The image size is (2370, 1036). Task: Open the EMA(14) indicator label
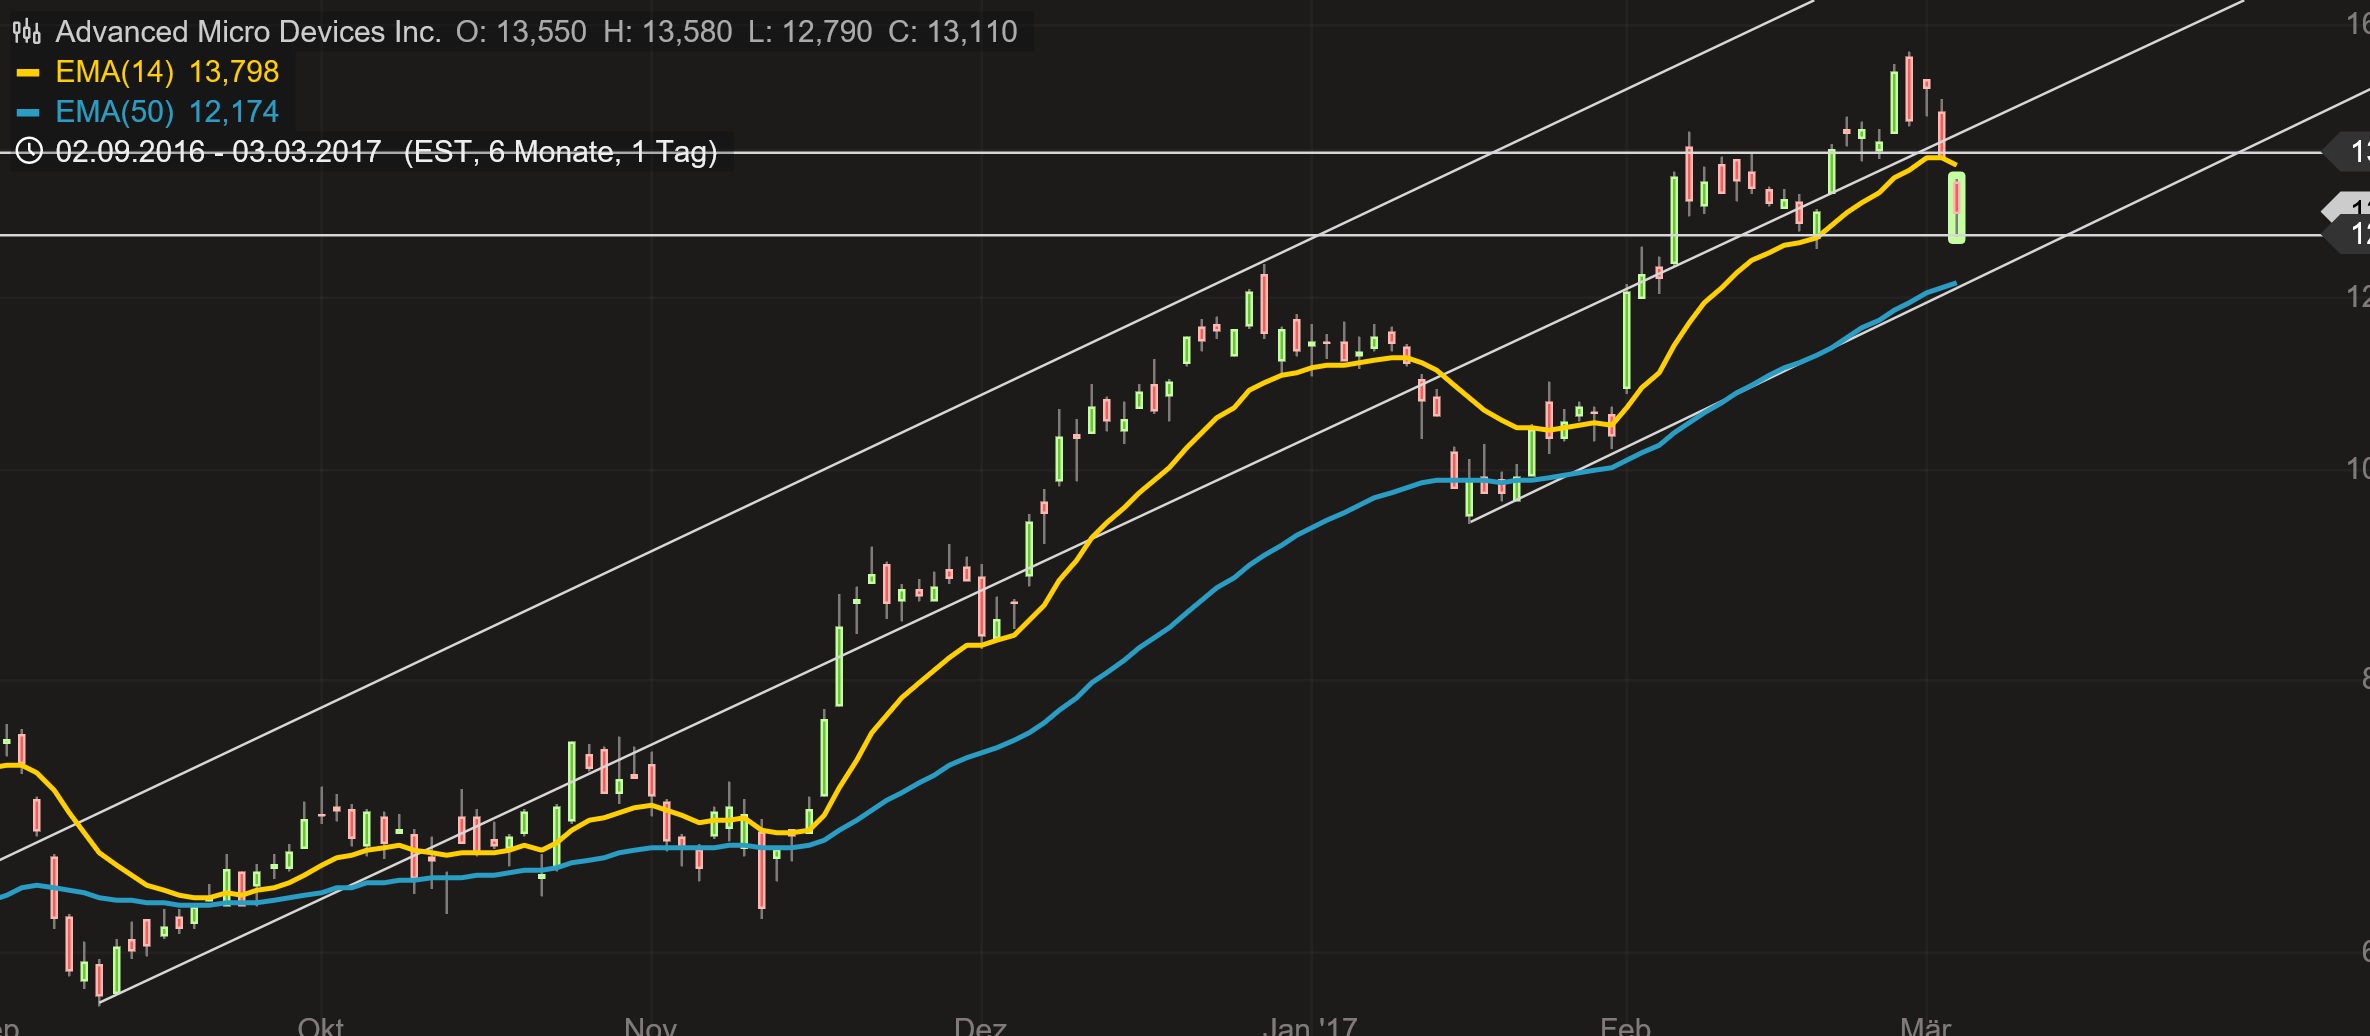115,72
